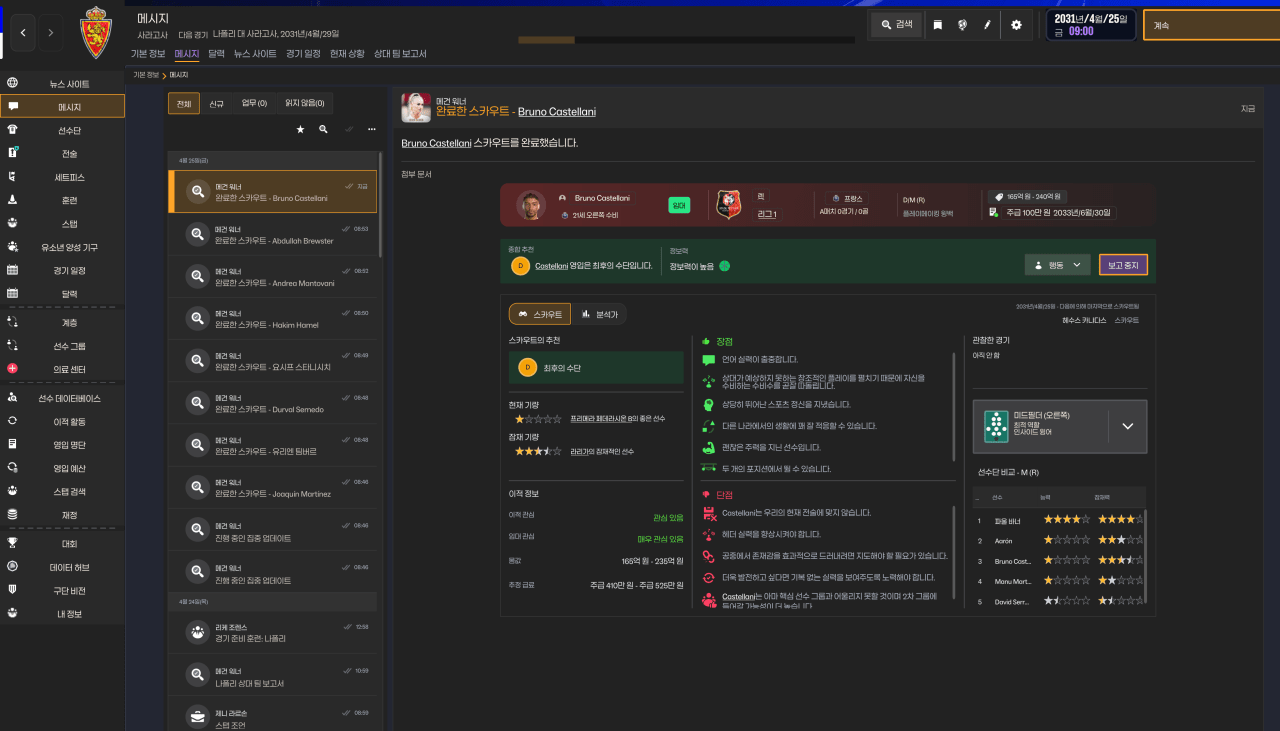This screenshot has width=1280, height=731.
Task: Click the coins icon beside 재정
Action: (x=12, y=514)
